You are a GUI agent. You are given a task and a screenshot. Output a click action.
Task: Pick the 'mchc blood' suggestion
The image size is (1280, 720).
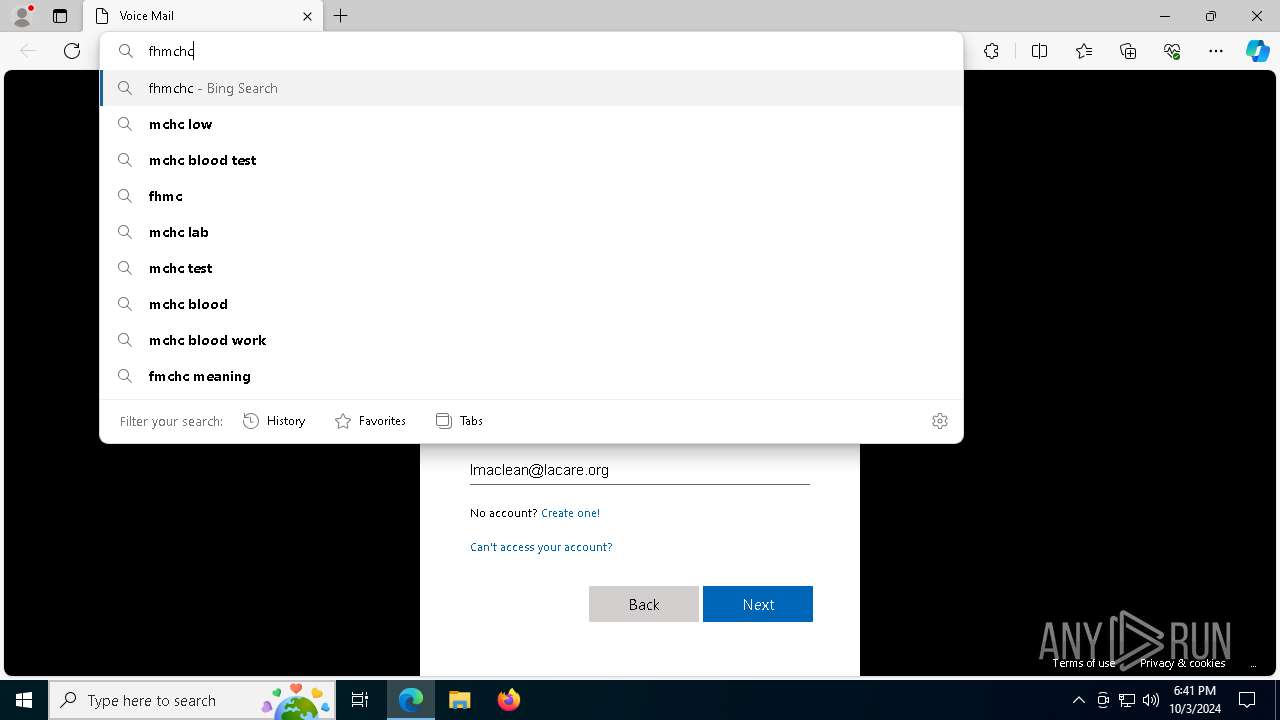(531, 304)
